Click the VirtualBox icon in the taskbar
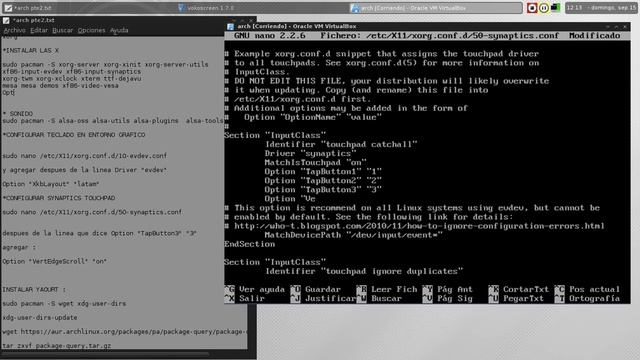This screenshot has width=640, height=360. 355,8
